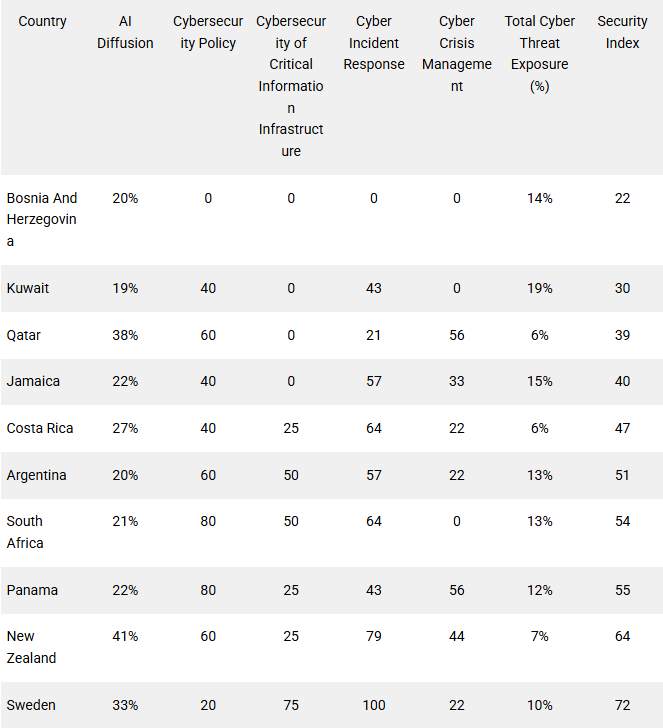Click the Qatar country cell
663x728 pixels.
pyautogui.click(x=24, y=335)
